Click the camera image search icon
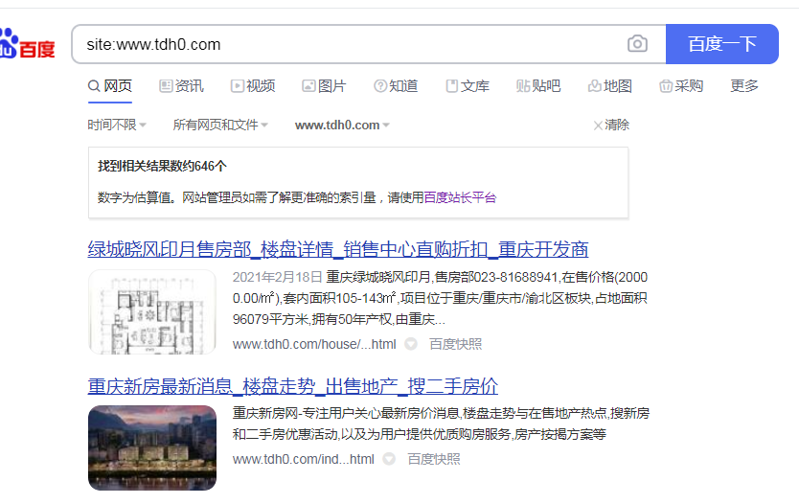The height and width of the screenshot is (504, 799). click(x=637, y=44)
